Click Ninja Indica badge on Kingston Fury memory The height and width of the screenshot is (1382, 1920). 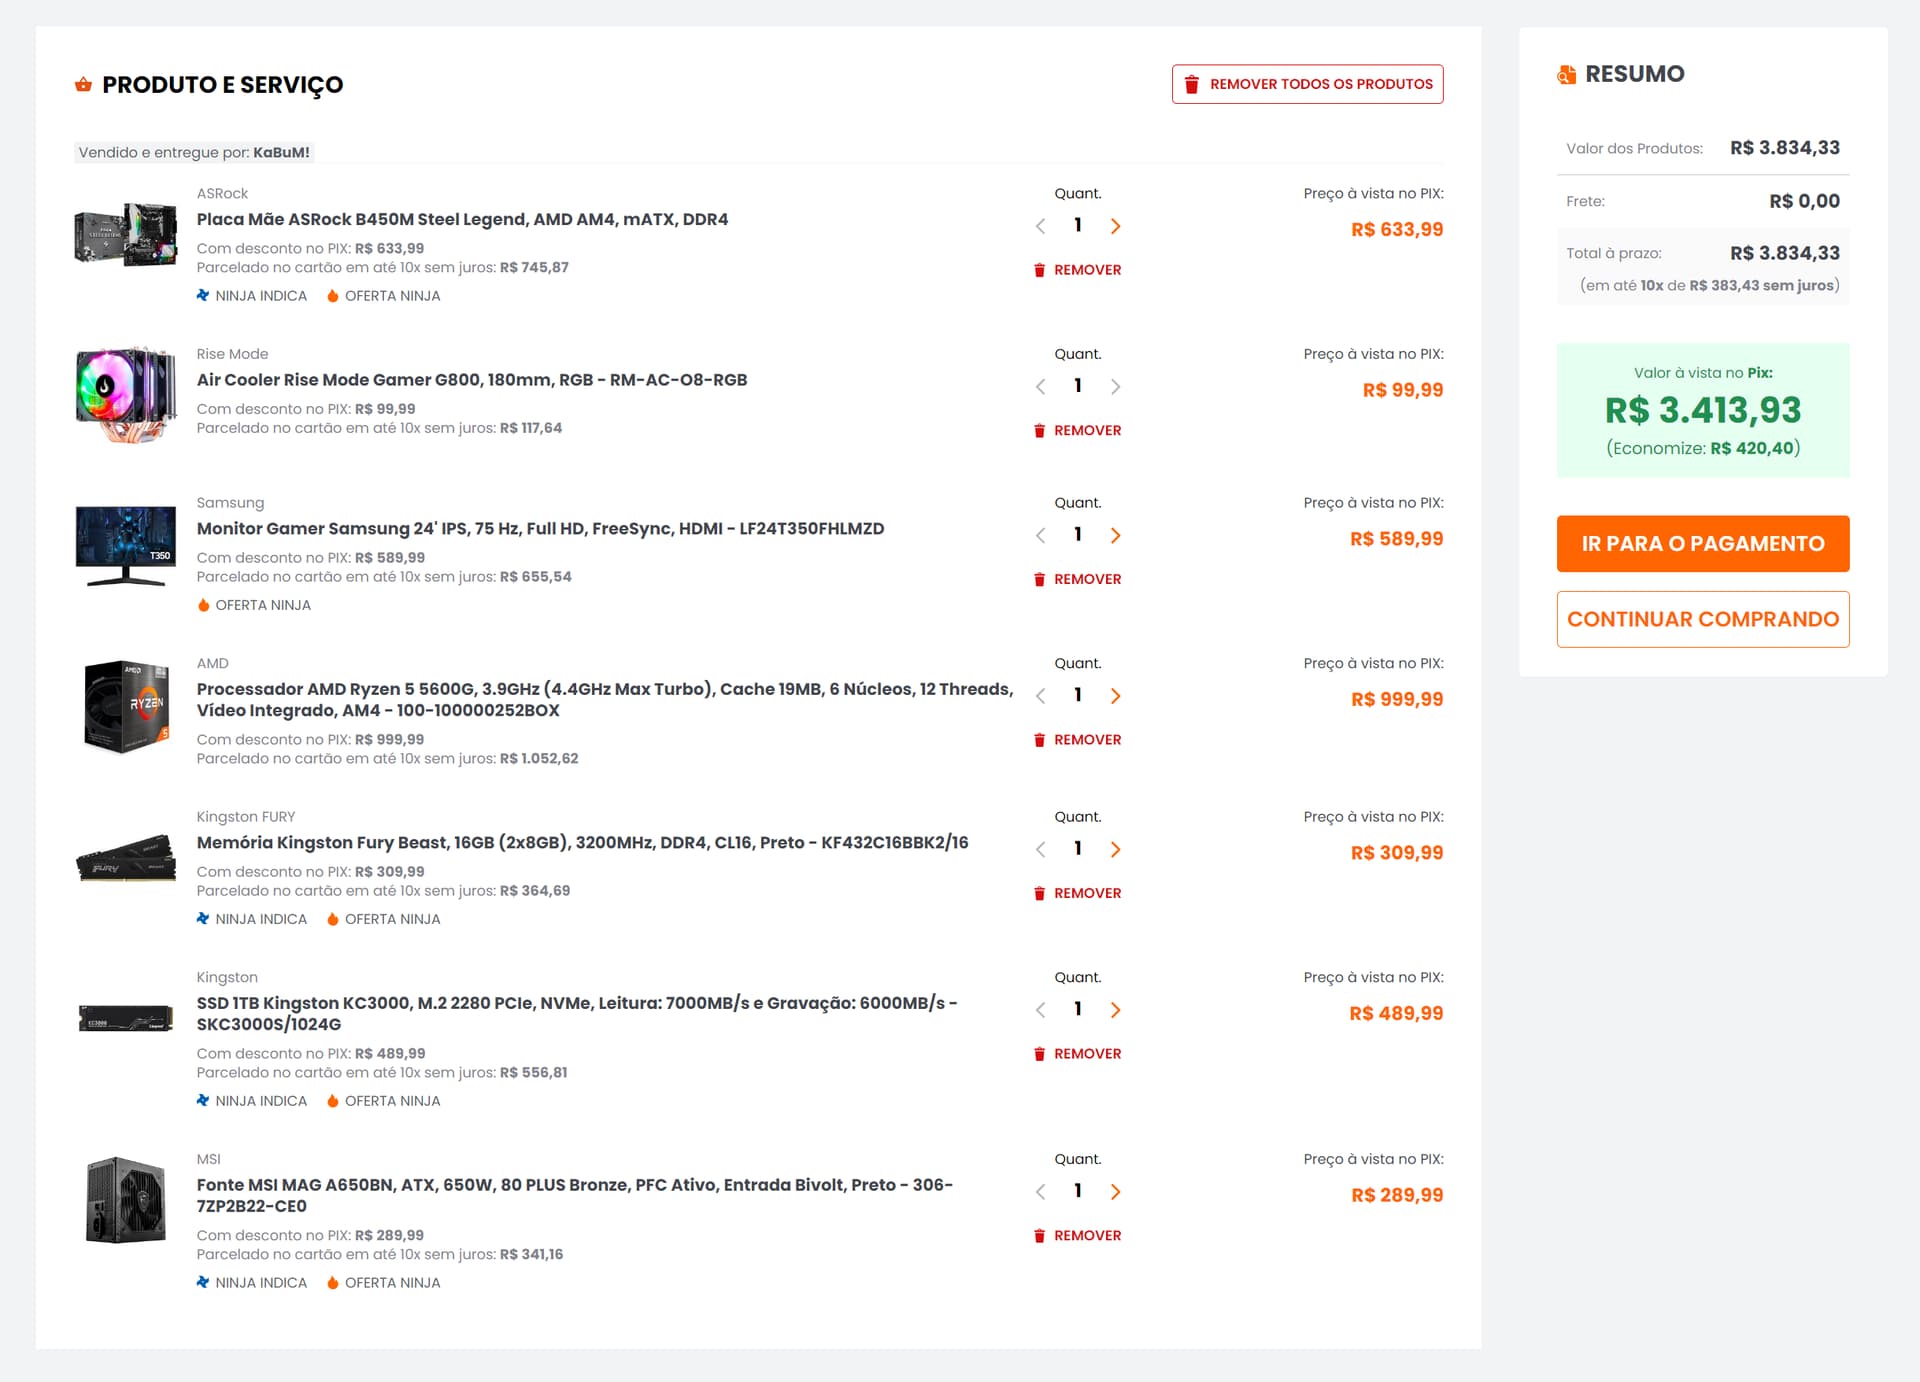point(252,919)
